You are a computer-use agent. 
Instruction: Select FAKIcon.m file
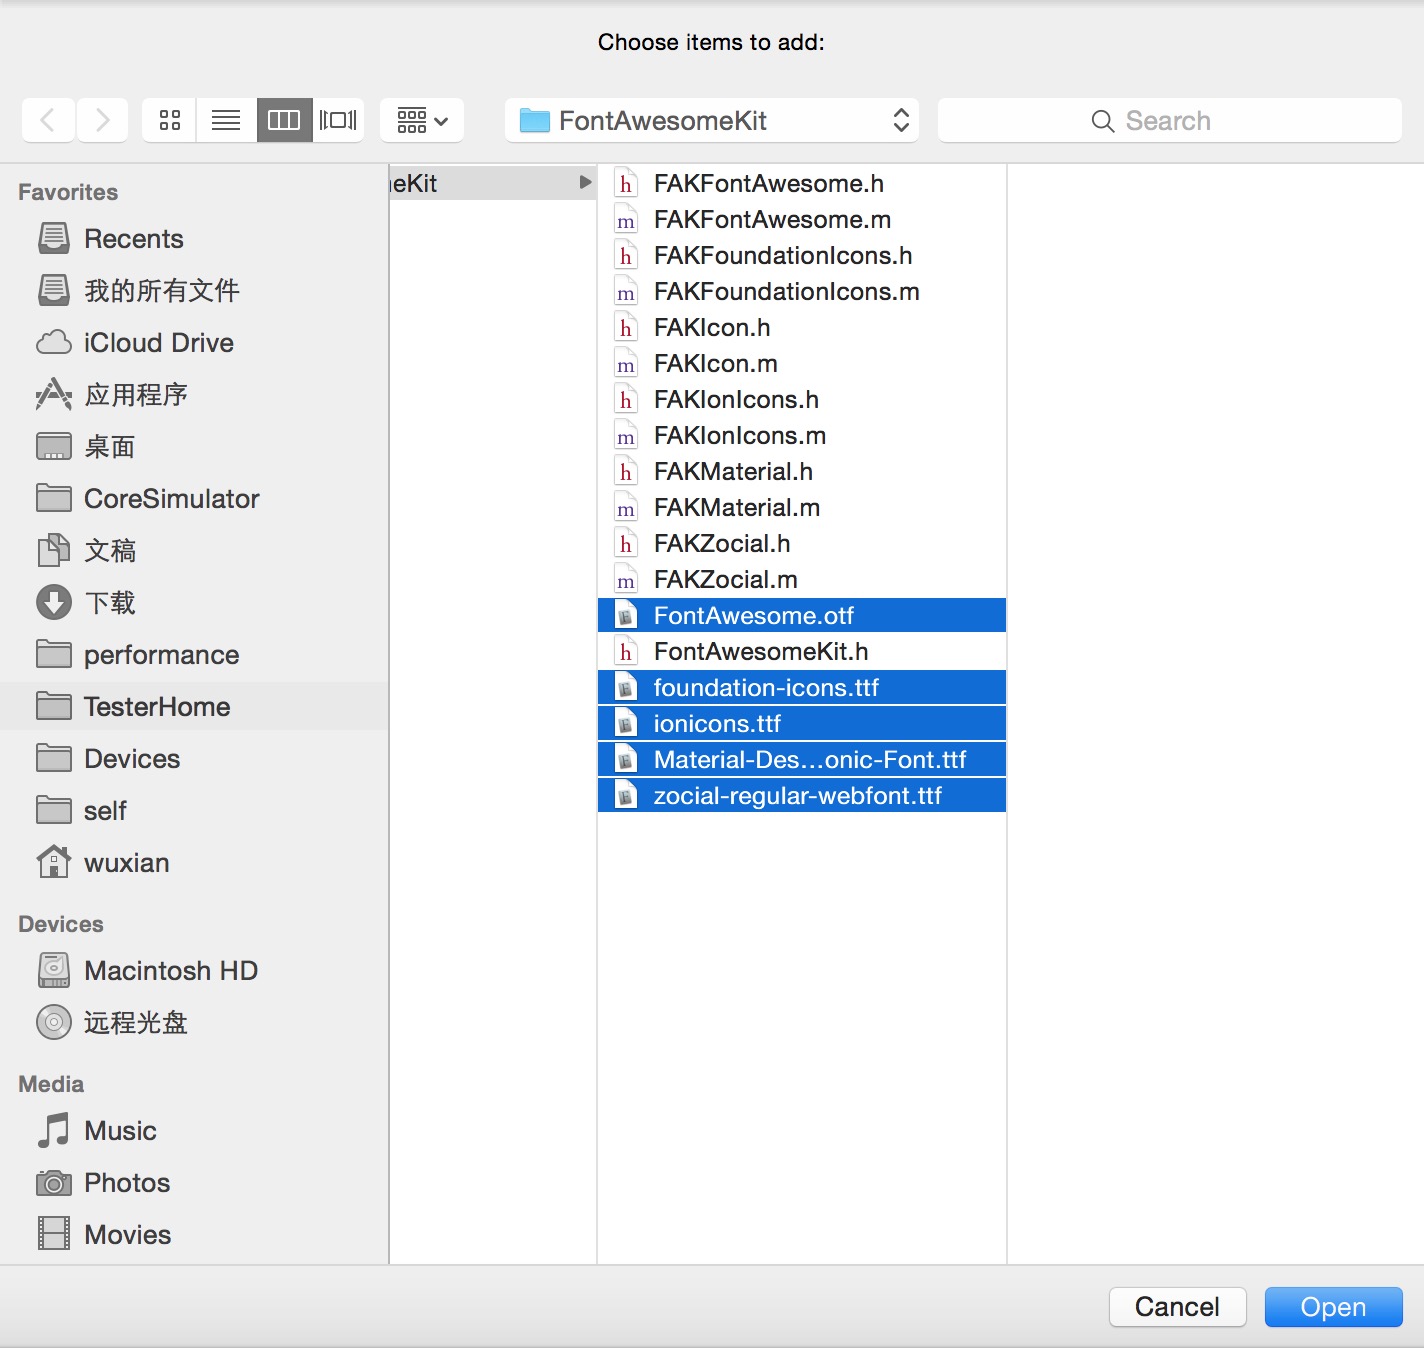tap(802, 364)
